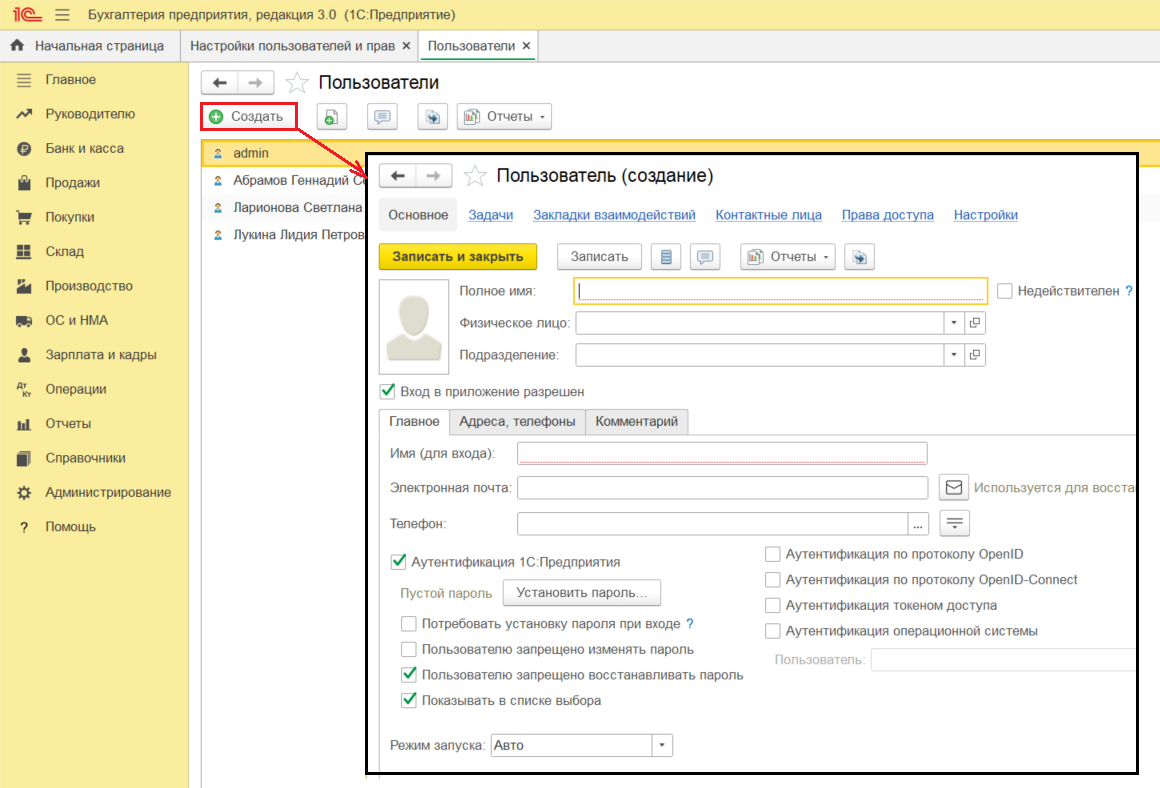Viewport: 1160px width, 788px height.
Task: Enable Потребовать установку пароля при входе
Action: coord(409,623)
